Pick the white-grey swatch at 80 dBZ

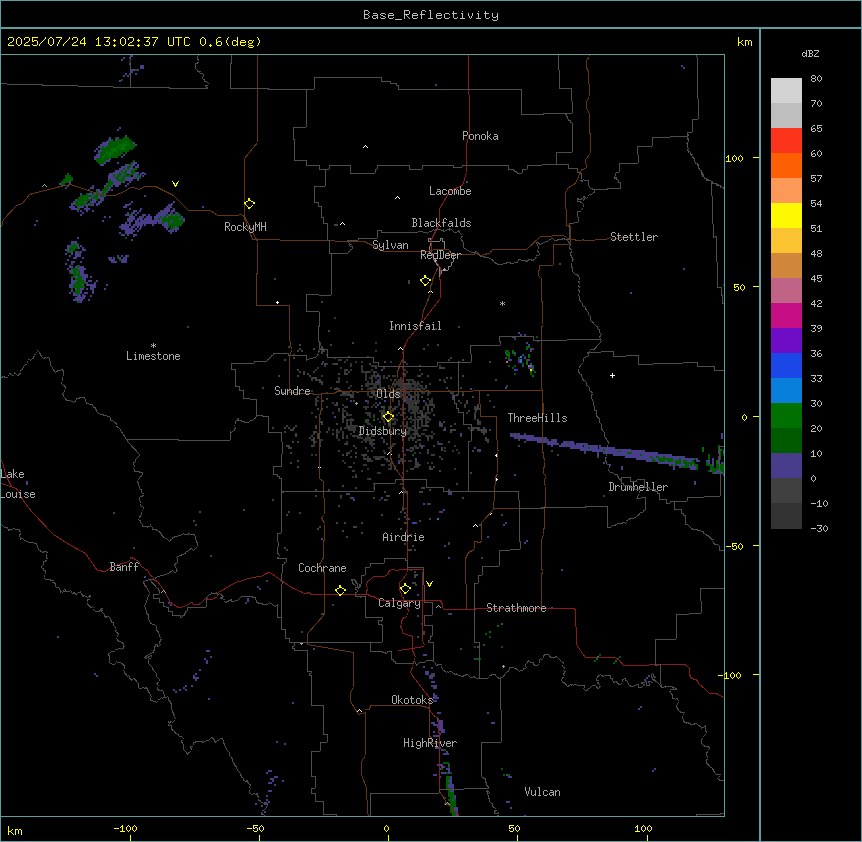tap(786, 91)
